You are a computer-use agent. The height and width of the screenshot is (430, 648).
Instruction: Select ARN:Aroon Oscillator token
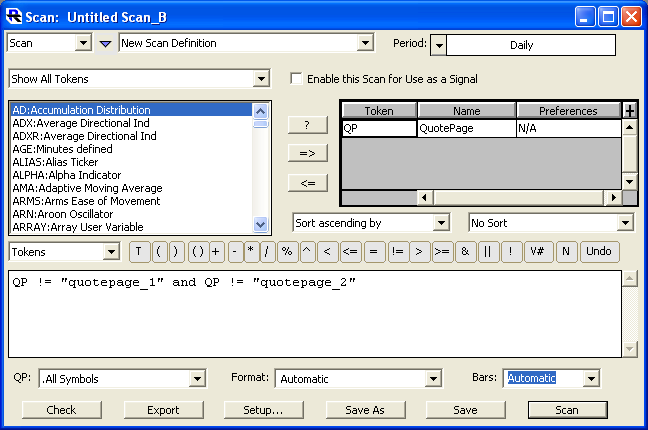(x=131, y=214)
